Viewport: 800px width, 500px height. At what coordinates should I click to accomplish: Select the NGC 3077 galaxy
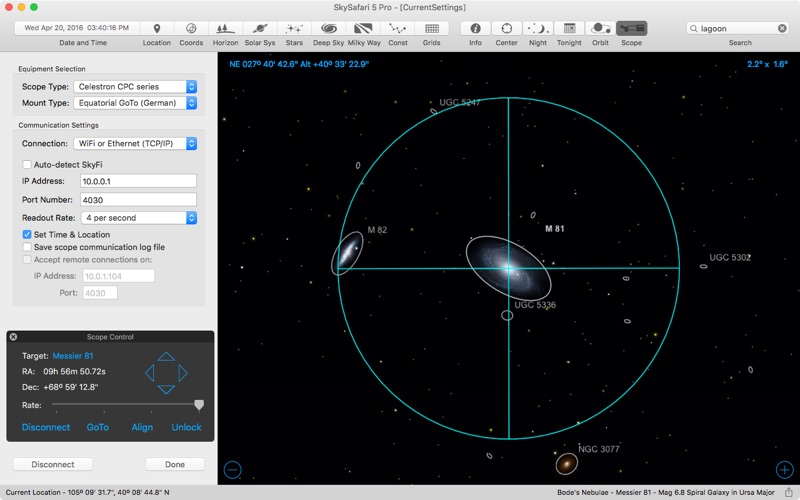coord(566,464)
